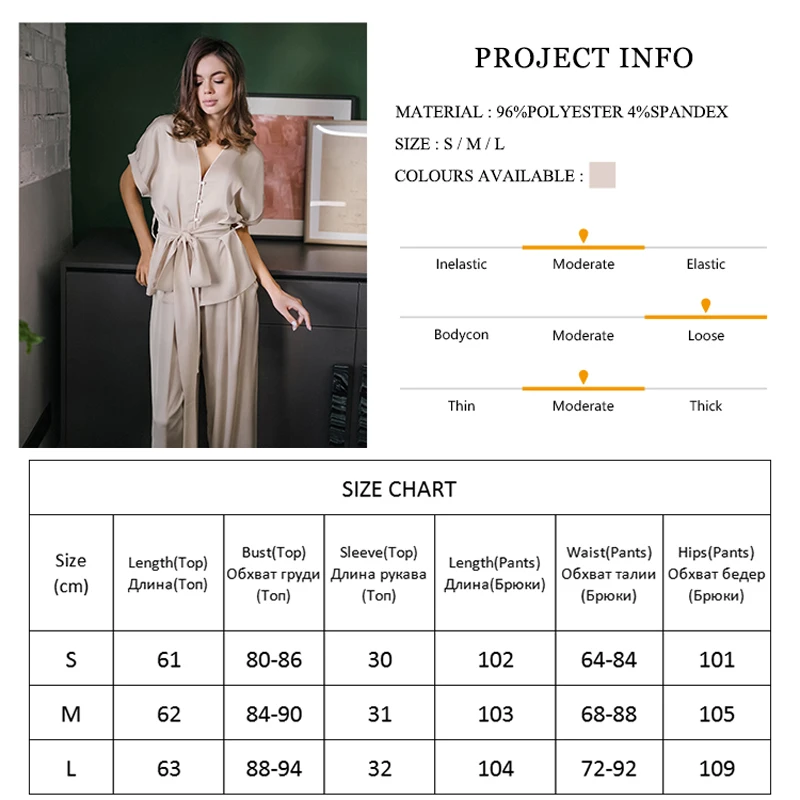Click the Inelastic label on elasticity scale
Screen dimensions: 800x800
click(x=461, y=264)
